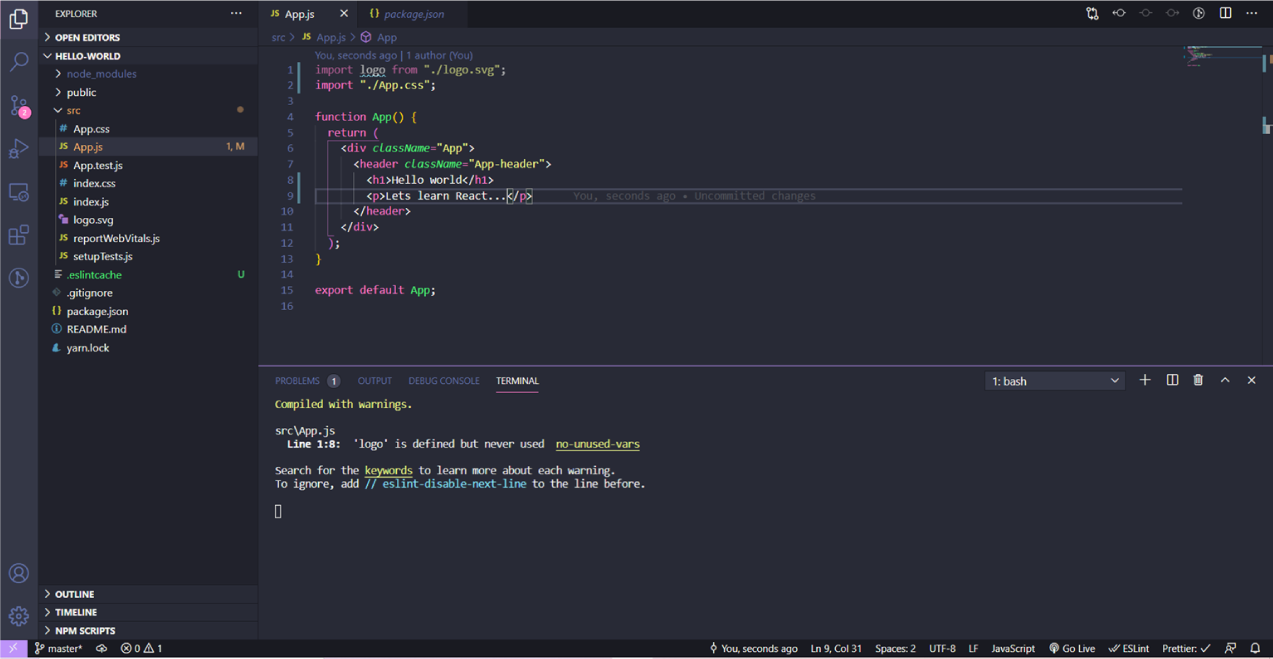Screen dimensions: 1273x659
Task: Open Source Control view with pending changes badge
Action: point(19,106)
